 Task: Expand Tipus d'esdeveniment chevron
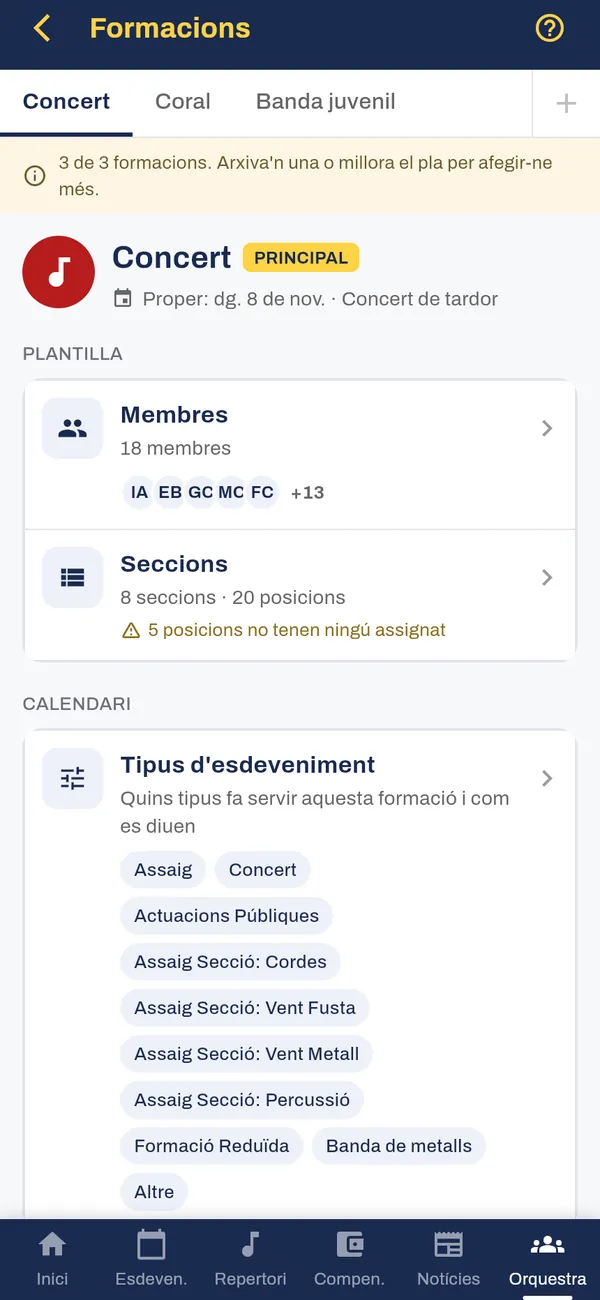(547, 778)
